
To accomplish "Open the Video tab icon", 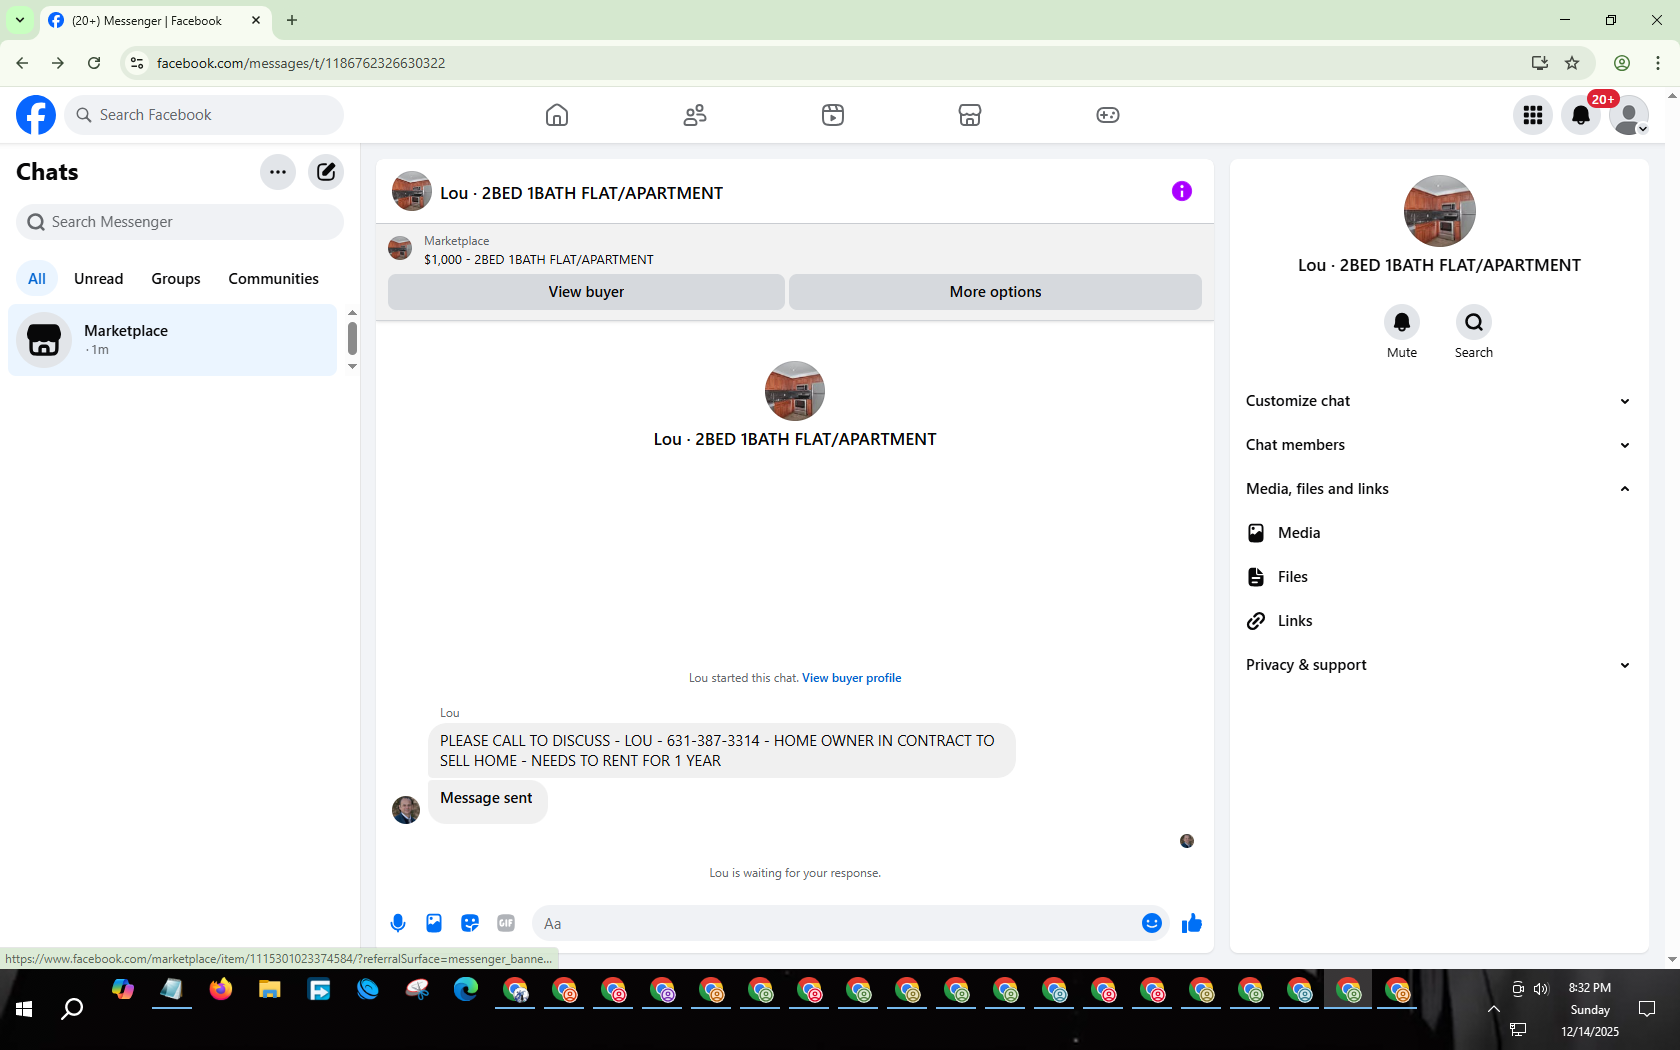I will [x=833, y=115].
